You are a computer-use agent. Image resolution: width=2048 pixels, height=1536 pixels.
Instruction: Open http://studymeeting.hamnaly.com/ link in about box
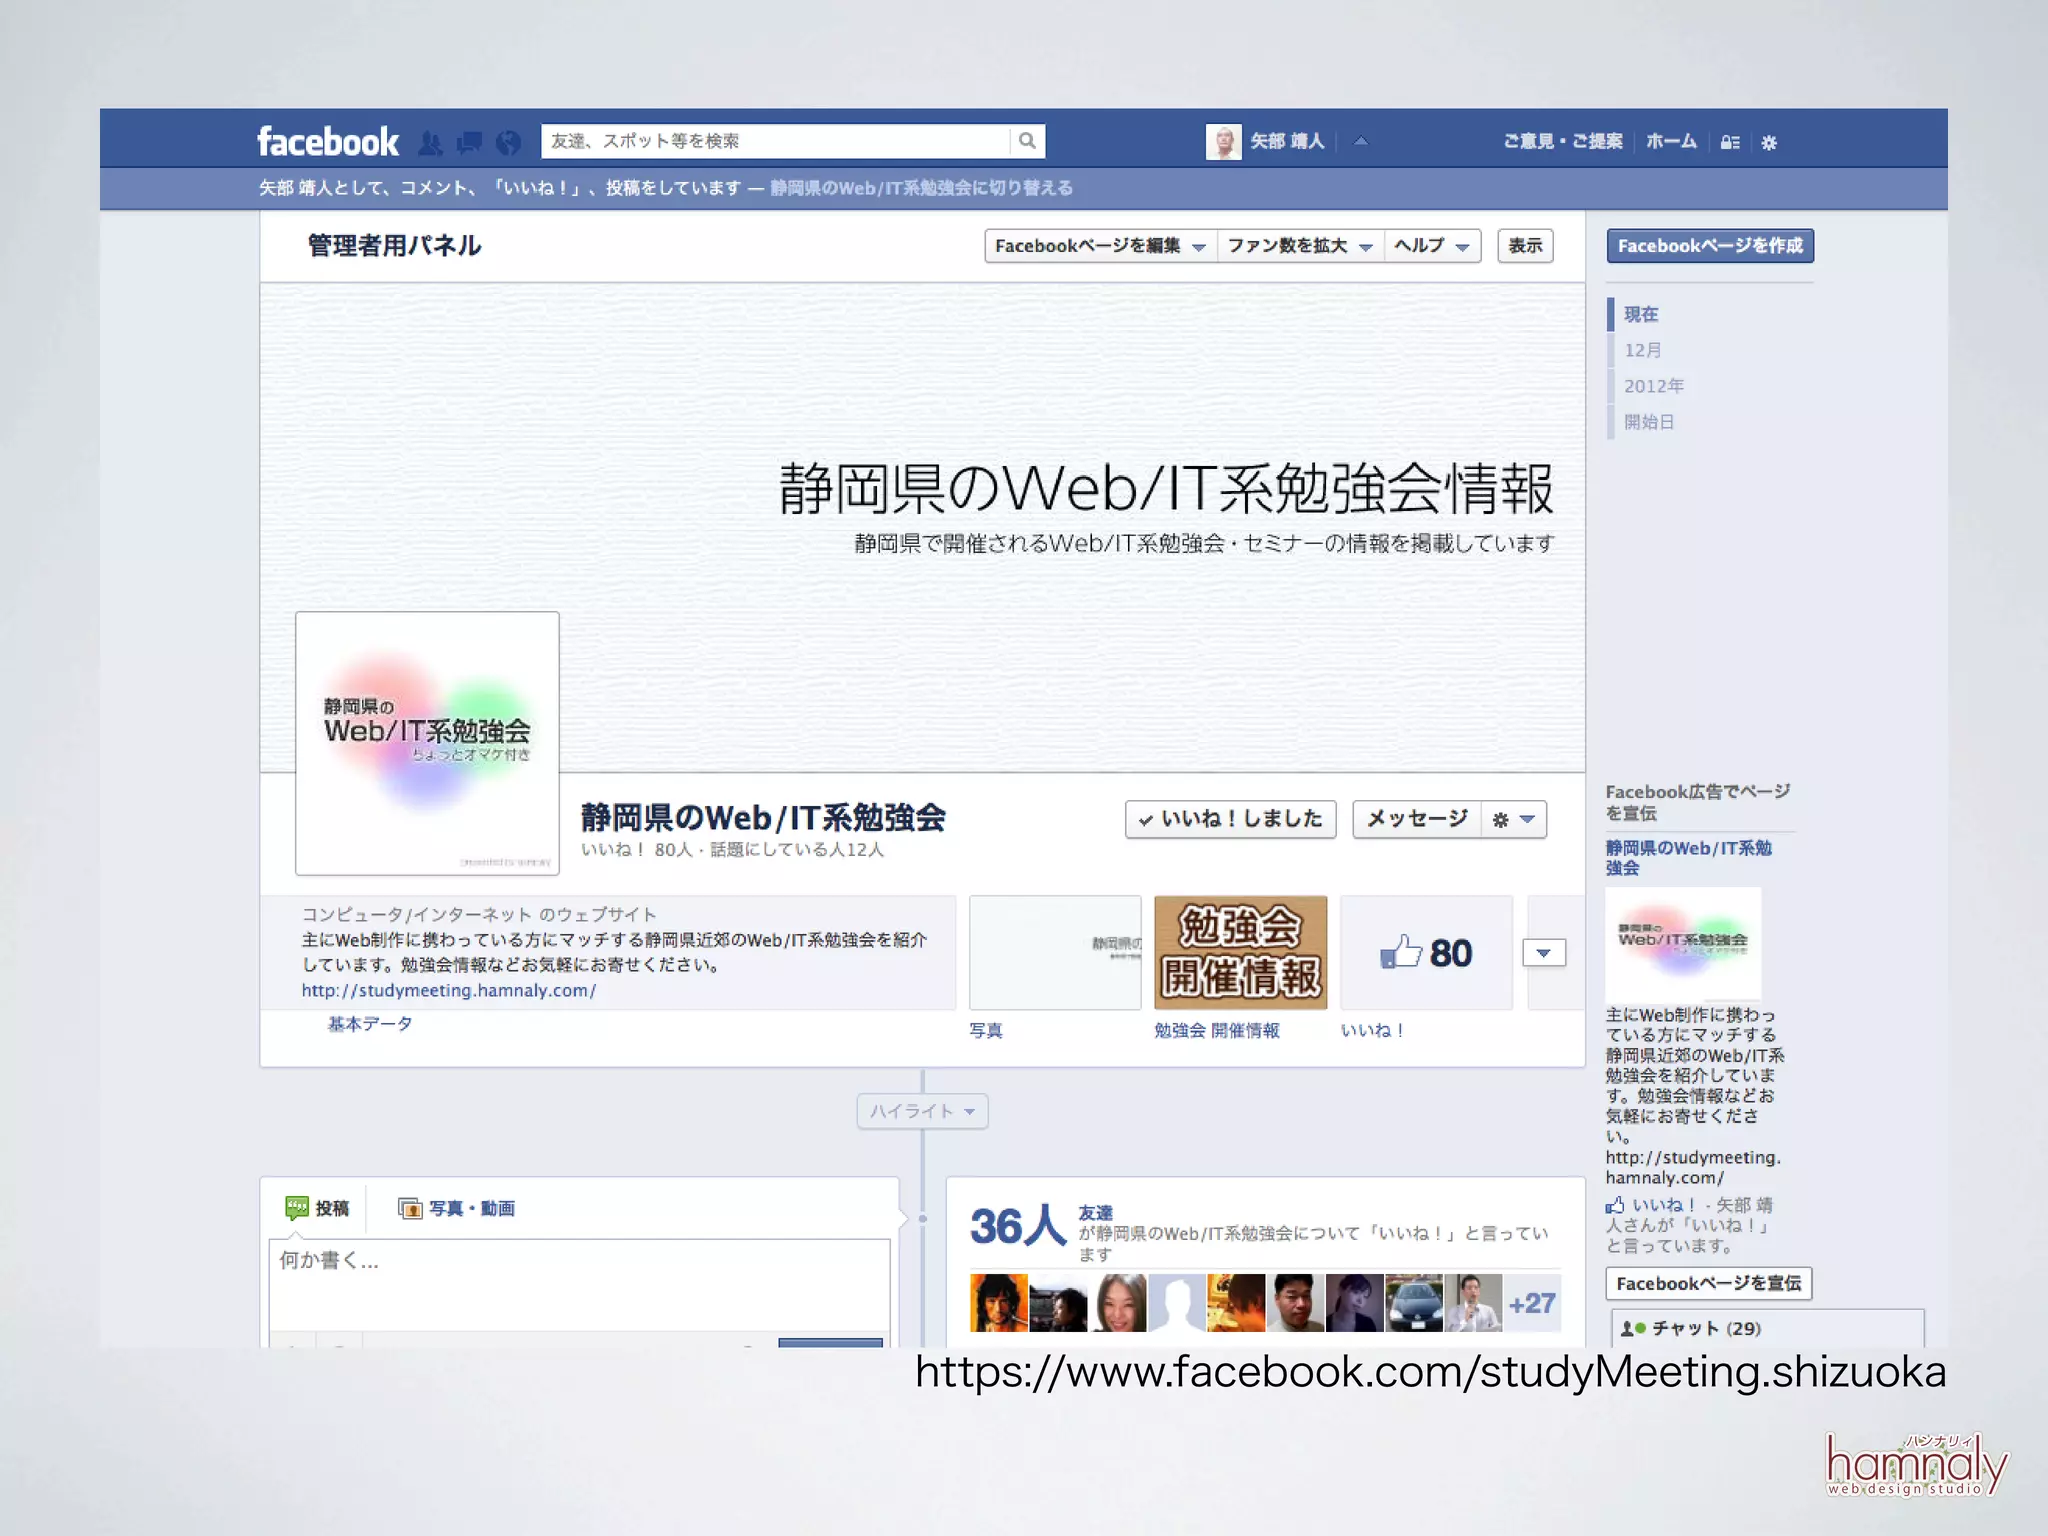[x=449, y=991]
